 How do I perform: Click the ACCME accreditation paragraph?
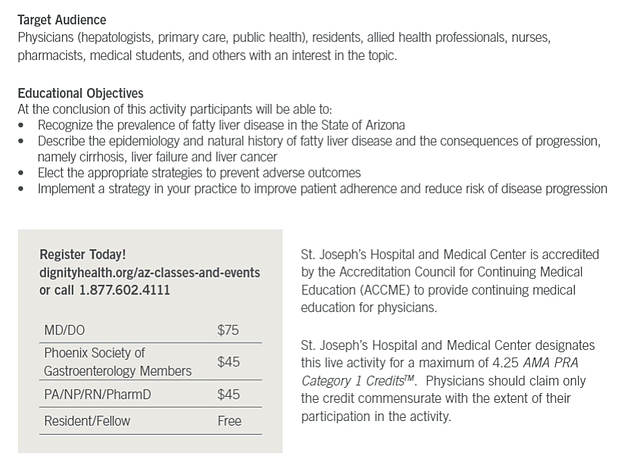(450, 281)
